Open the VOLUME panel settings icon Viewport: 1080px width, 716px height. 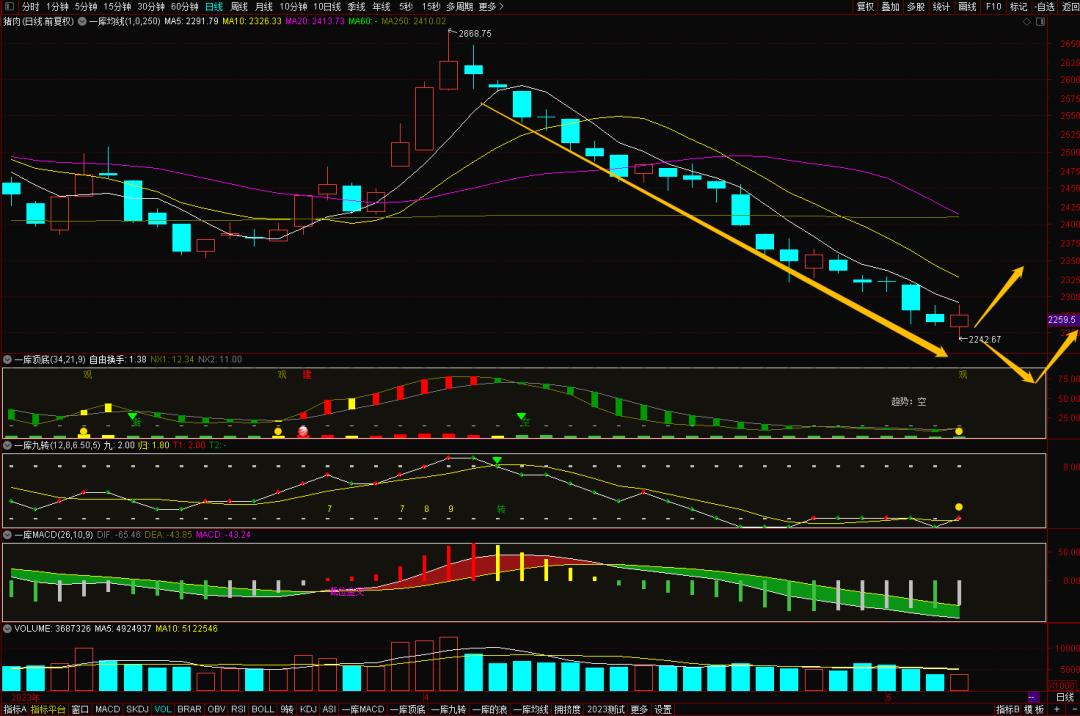click(8, 628)
